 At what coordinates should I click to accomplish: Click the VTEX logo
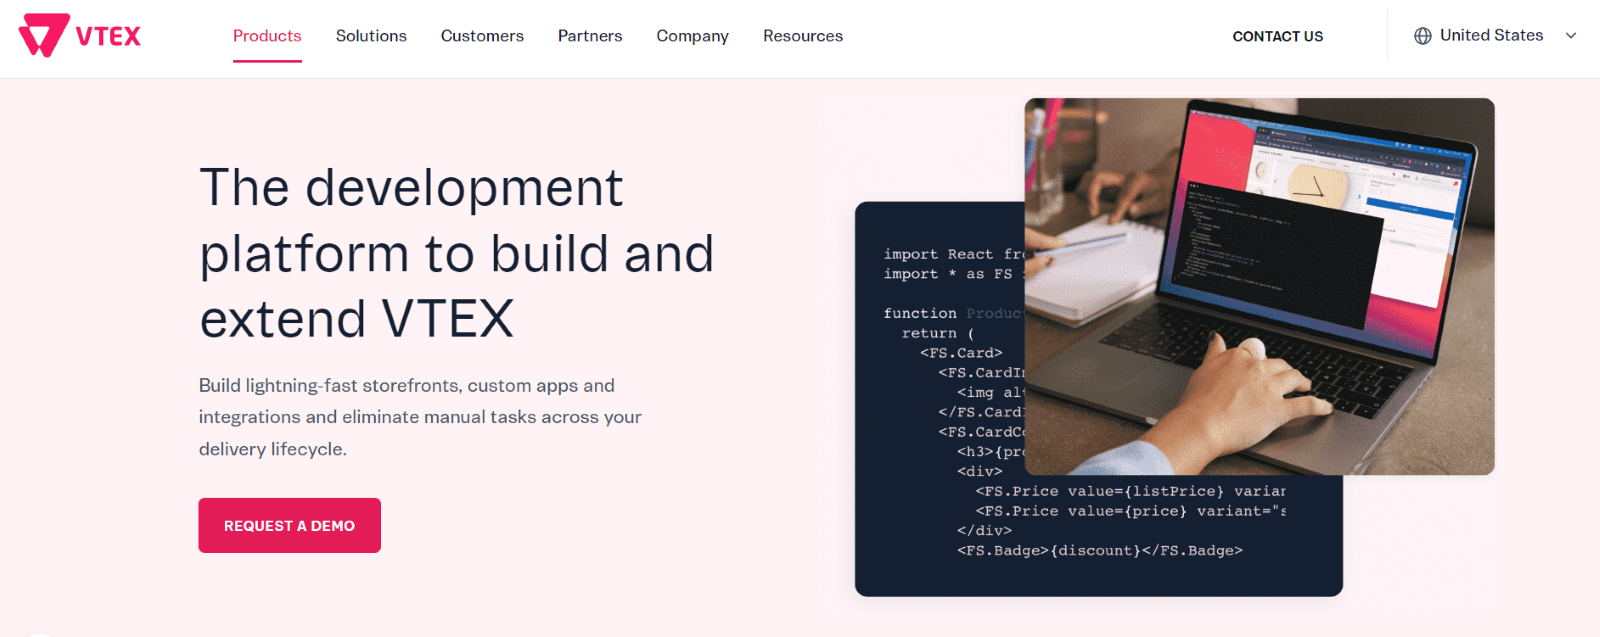(80, 36)
